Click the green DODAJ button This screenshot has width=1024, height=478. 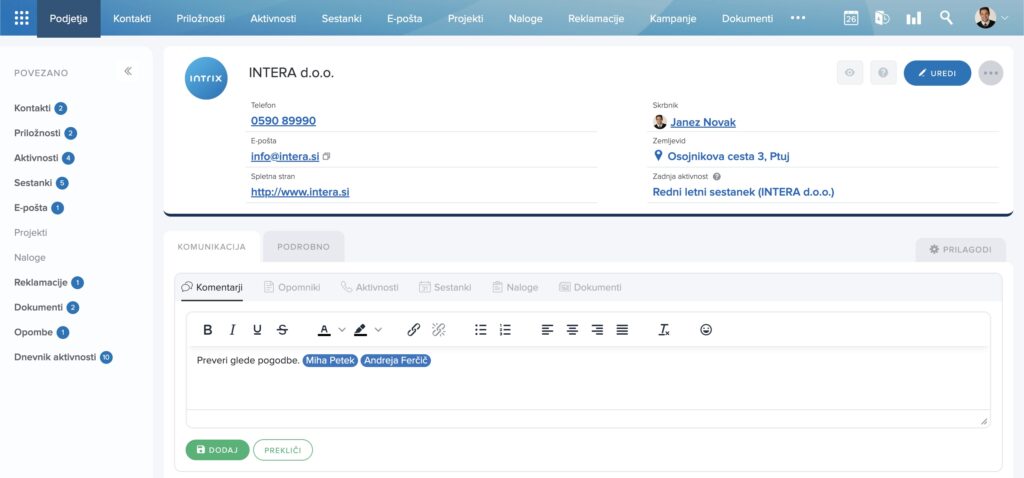[x=217, y=450]
